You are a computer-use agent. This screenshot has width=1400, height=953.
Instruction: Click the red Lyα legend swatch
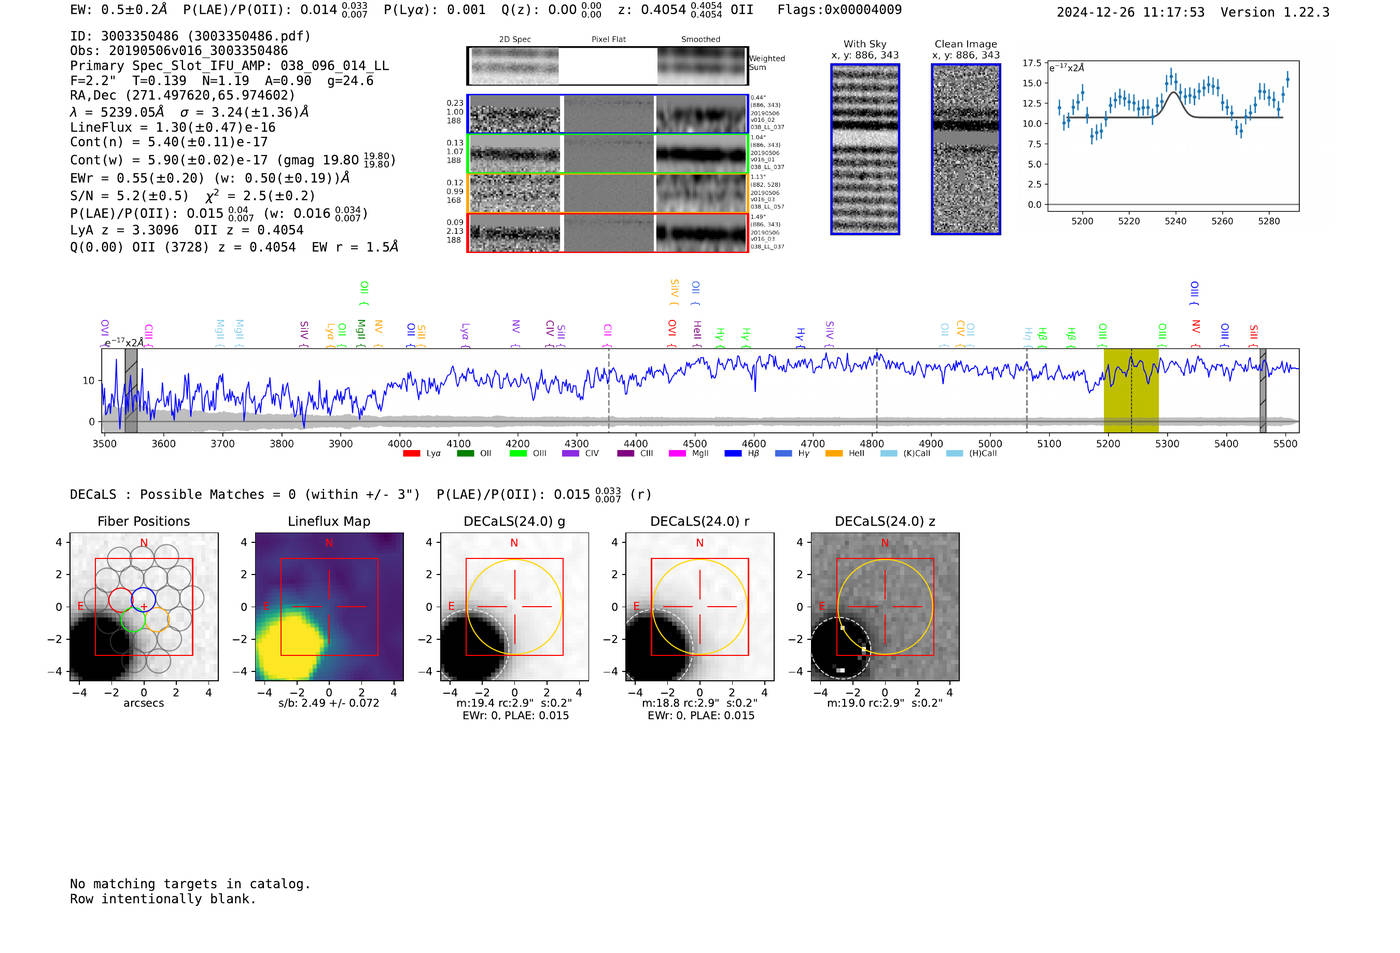point(411,454)
